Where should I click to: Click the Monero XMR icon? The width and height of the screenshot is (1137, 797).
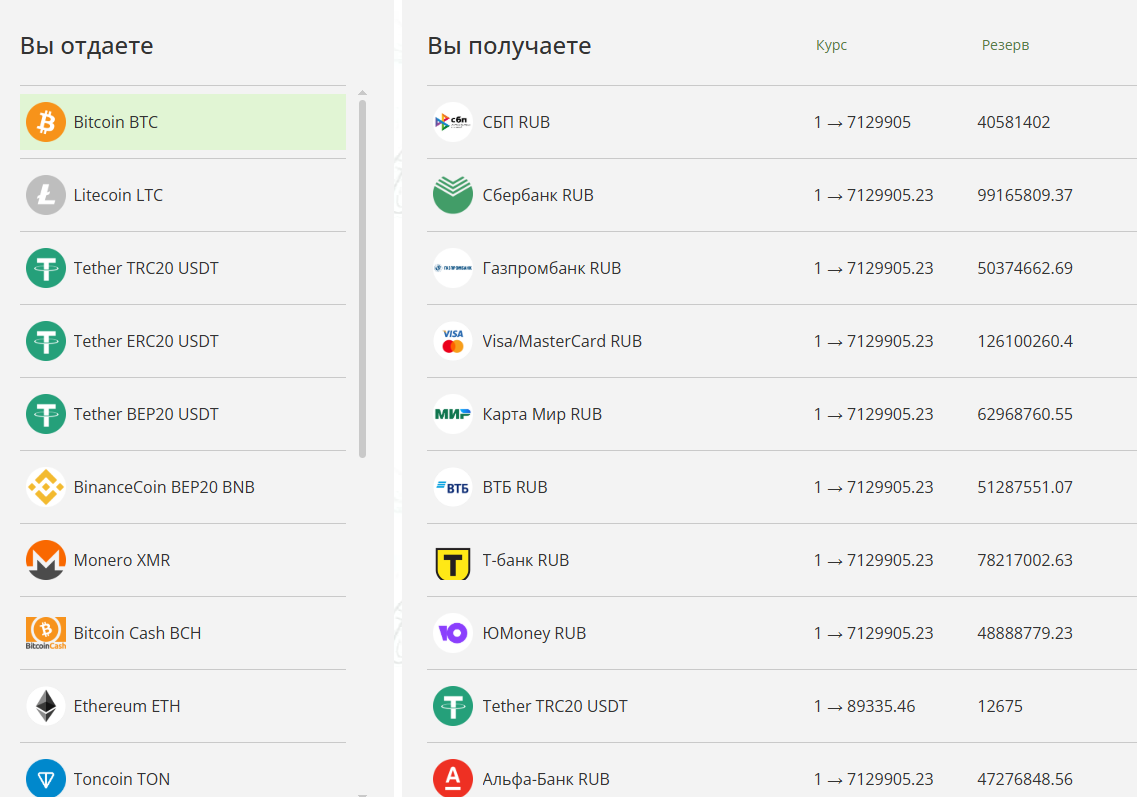46,560
